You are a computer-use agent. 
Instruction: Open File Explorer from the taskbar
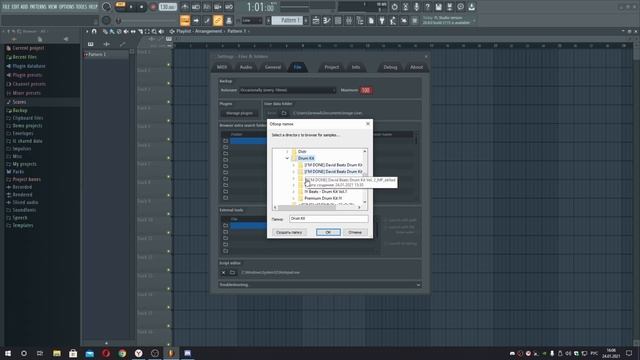(x=57, y=353)
